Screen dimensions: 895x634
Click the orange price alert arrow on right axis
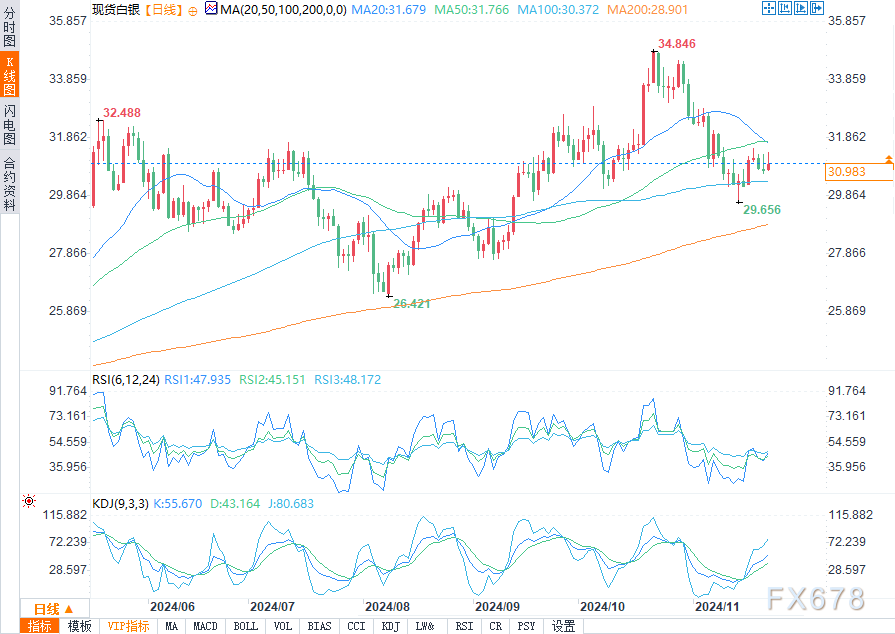pyautogui.click(x=889, y=160)
